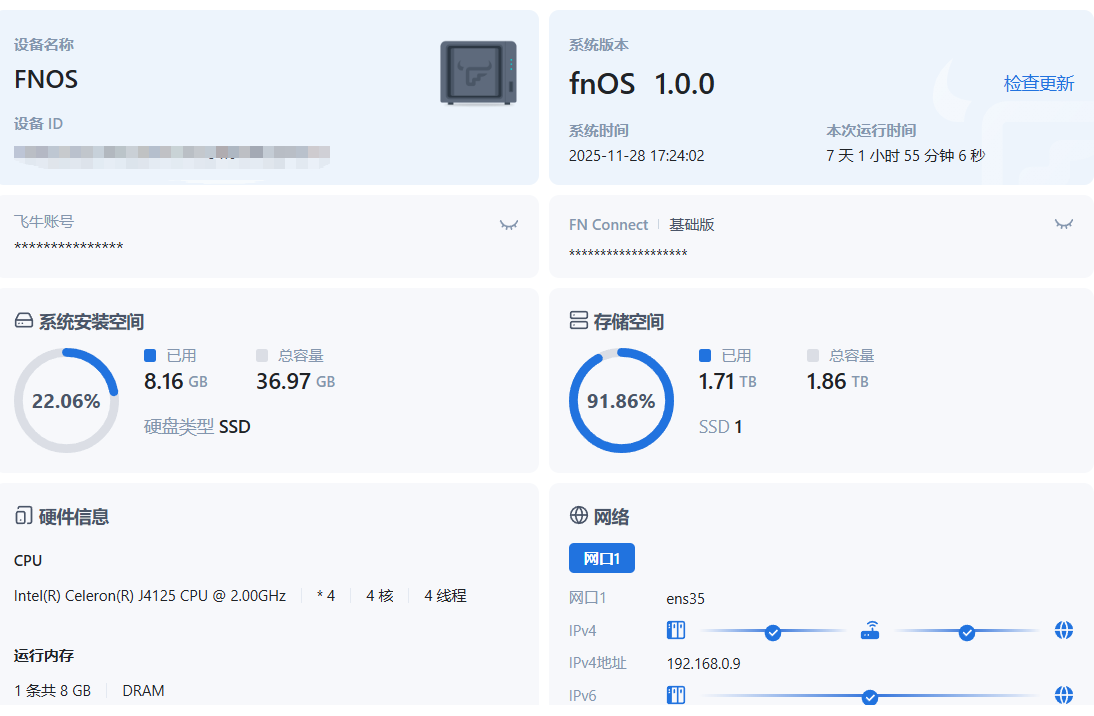Click the IPv6 row NAS device icon
The height and width of the screenshot is (716, 1094).
click(675, 695)
